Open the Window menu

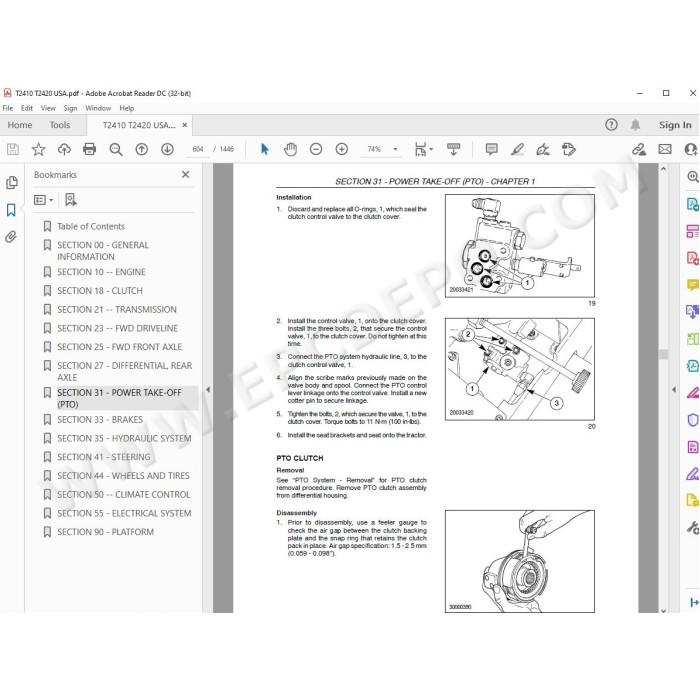[98, 108]
